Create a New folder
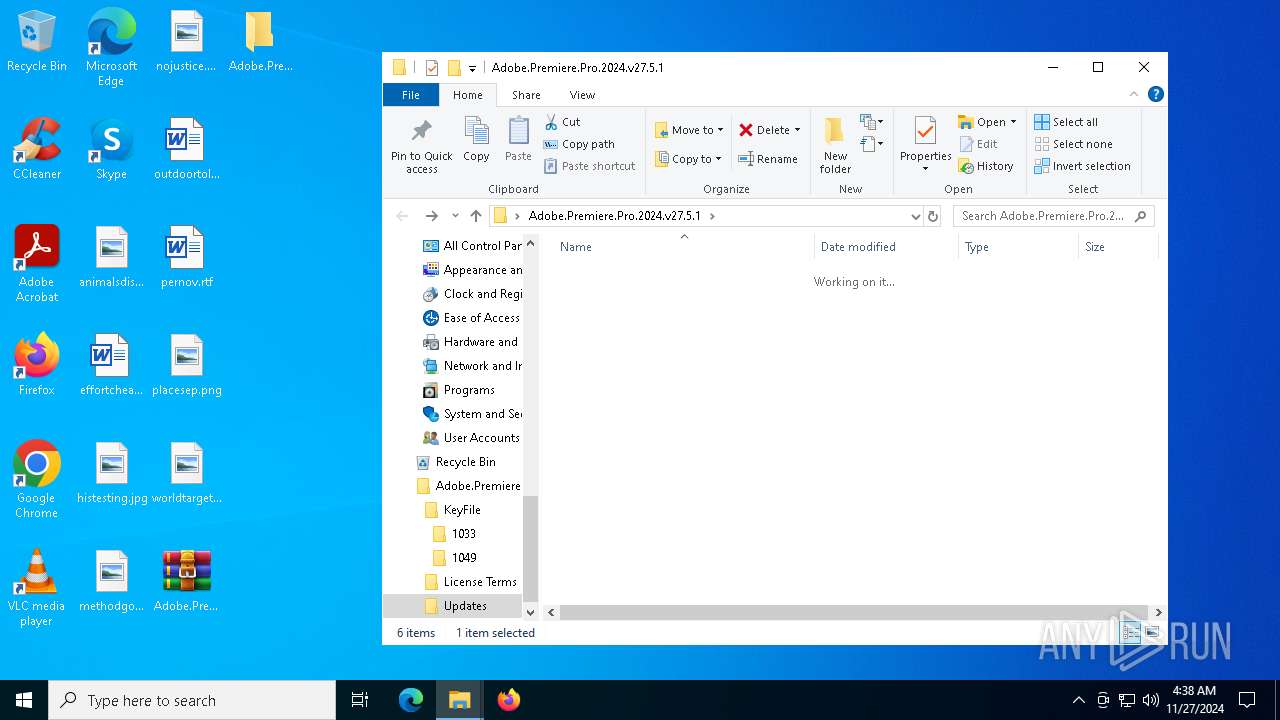This screenshot has height=720, width=1280. pyautogui.click(x=835, y=145)
